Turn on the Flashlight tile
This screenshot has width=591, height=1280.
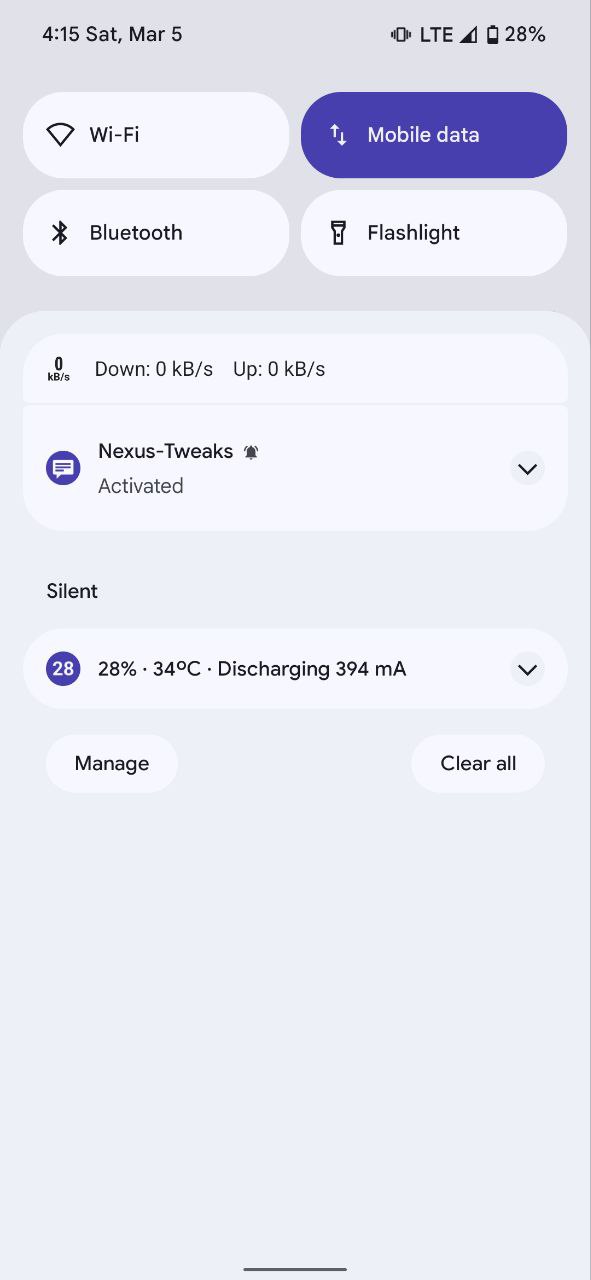(x=434, y=233)
